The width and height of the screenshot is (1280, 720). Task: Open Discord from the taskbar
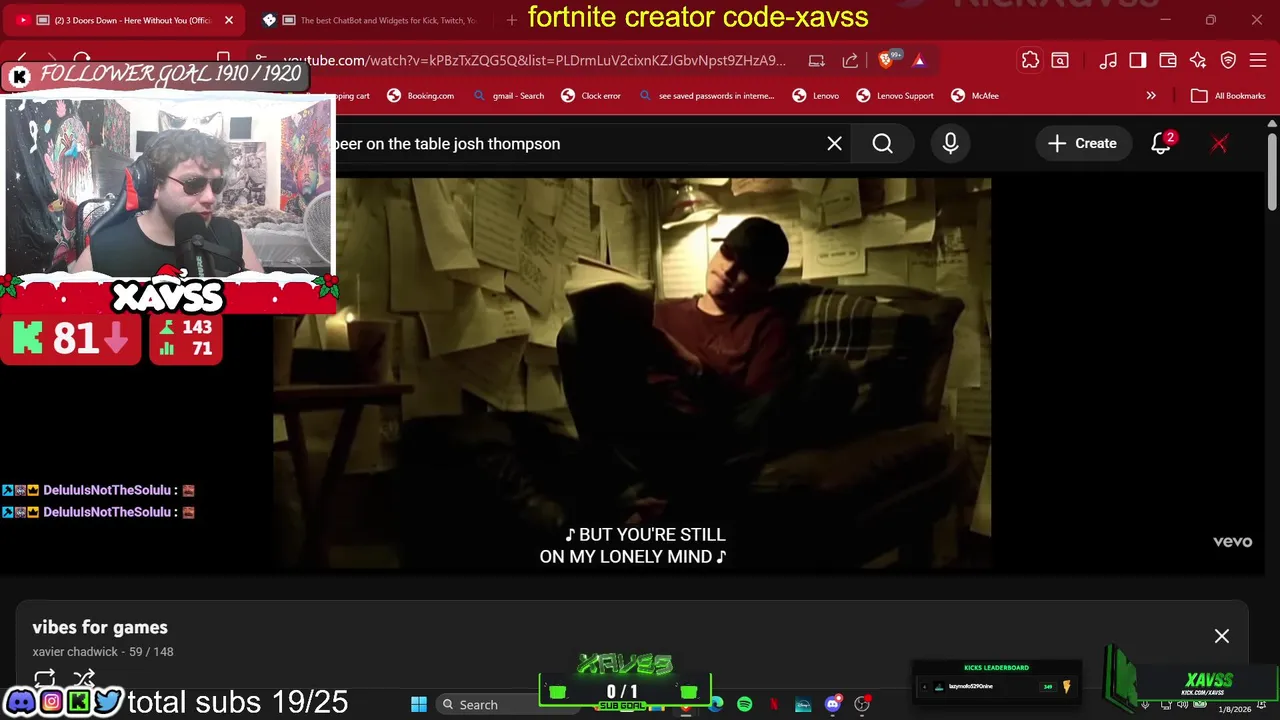click(833, 705)
